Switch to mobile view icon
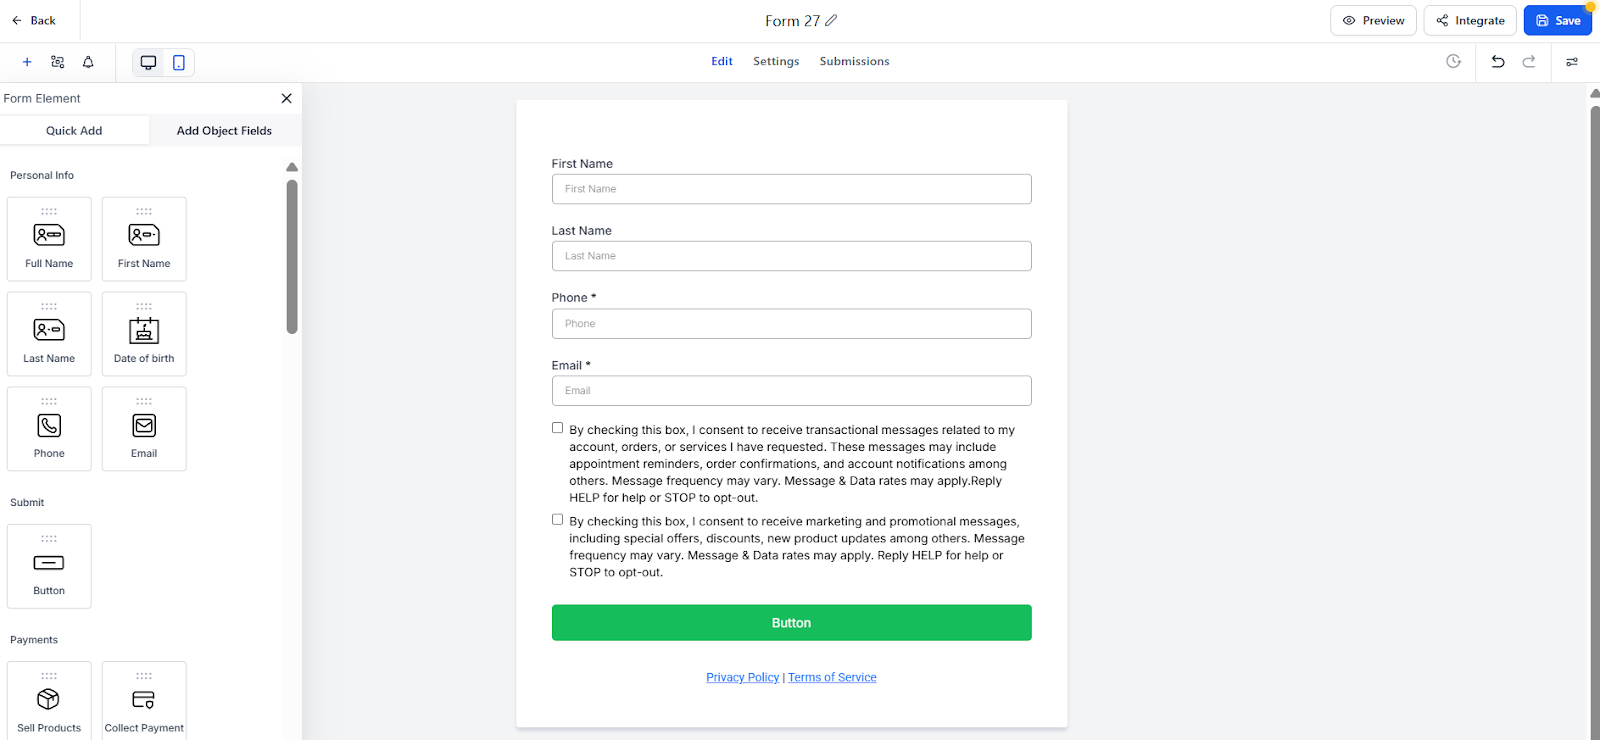This screenshot has height=740, width=1600. (179, 62)
